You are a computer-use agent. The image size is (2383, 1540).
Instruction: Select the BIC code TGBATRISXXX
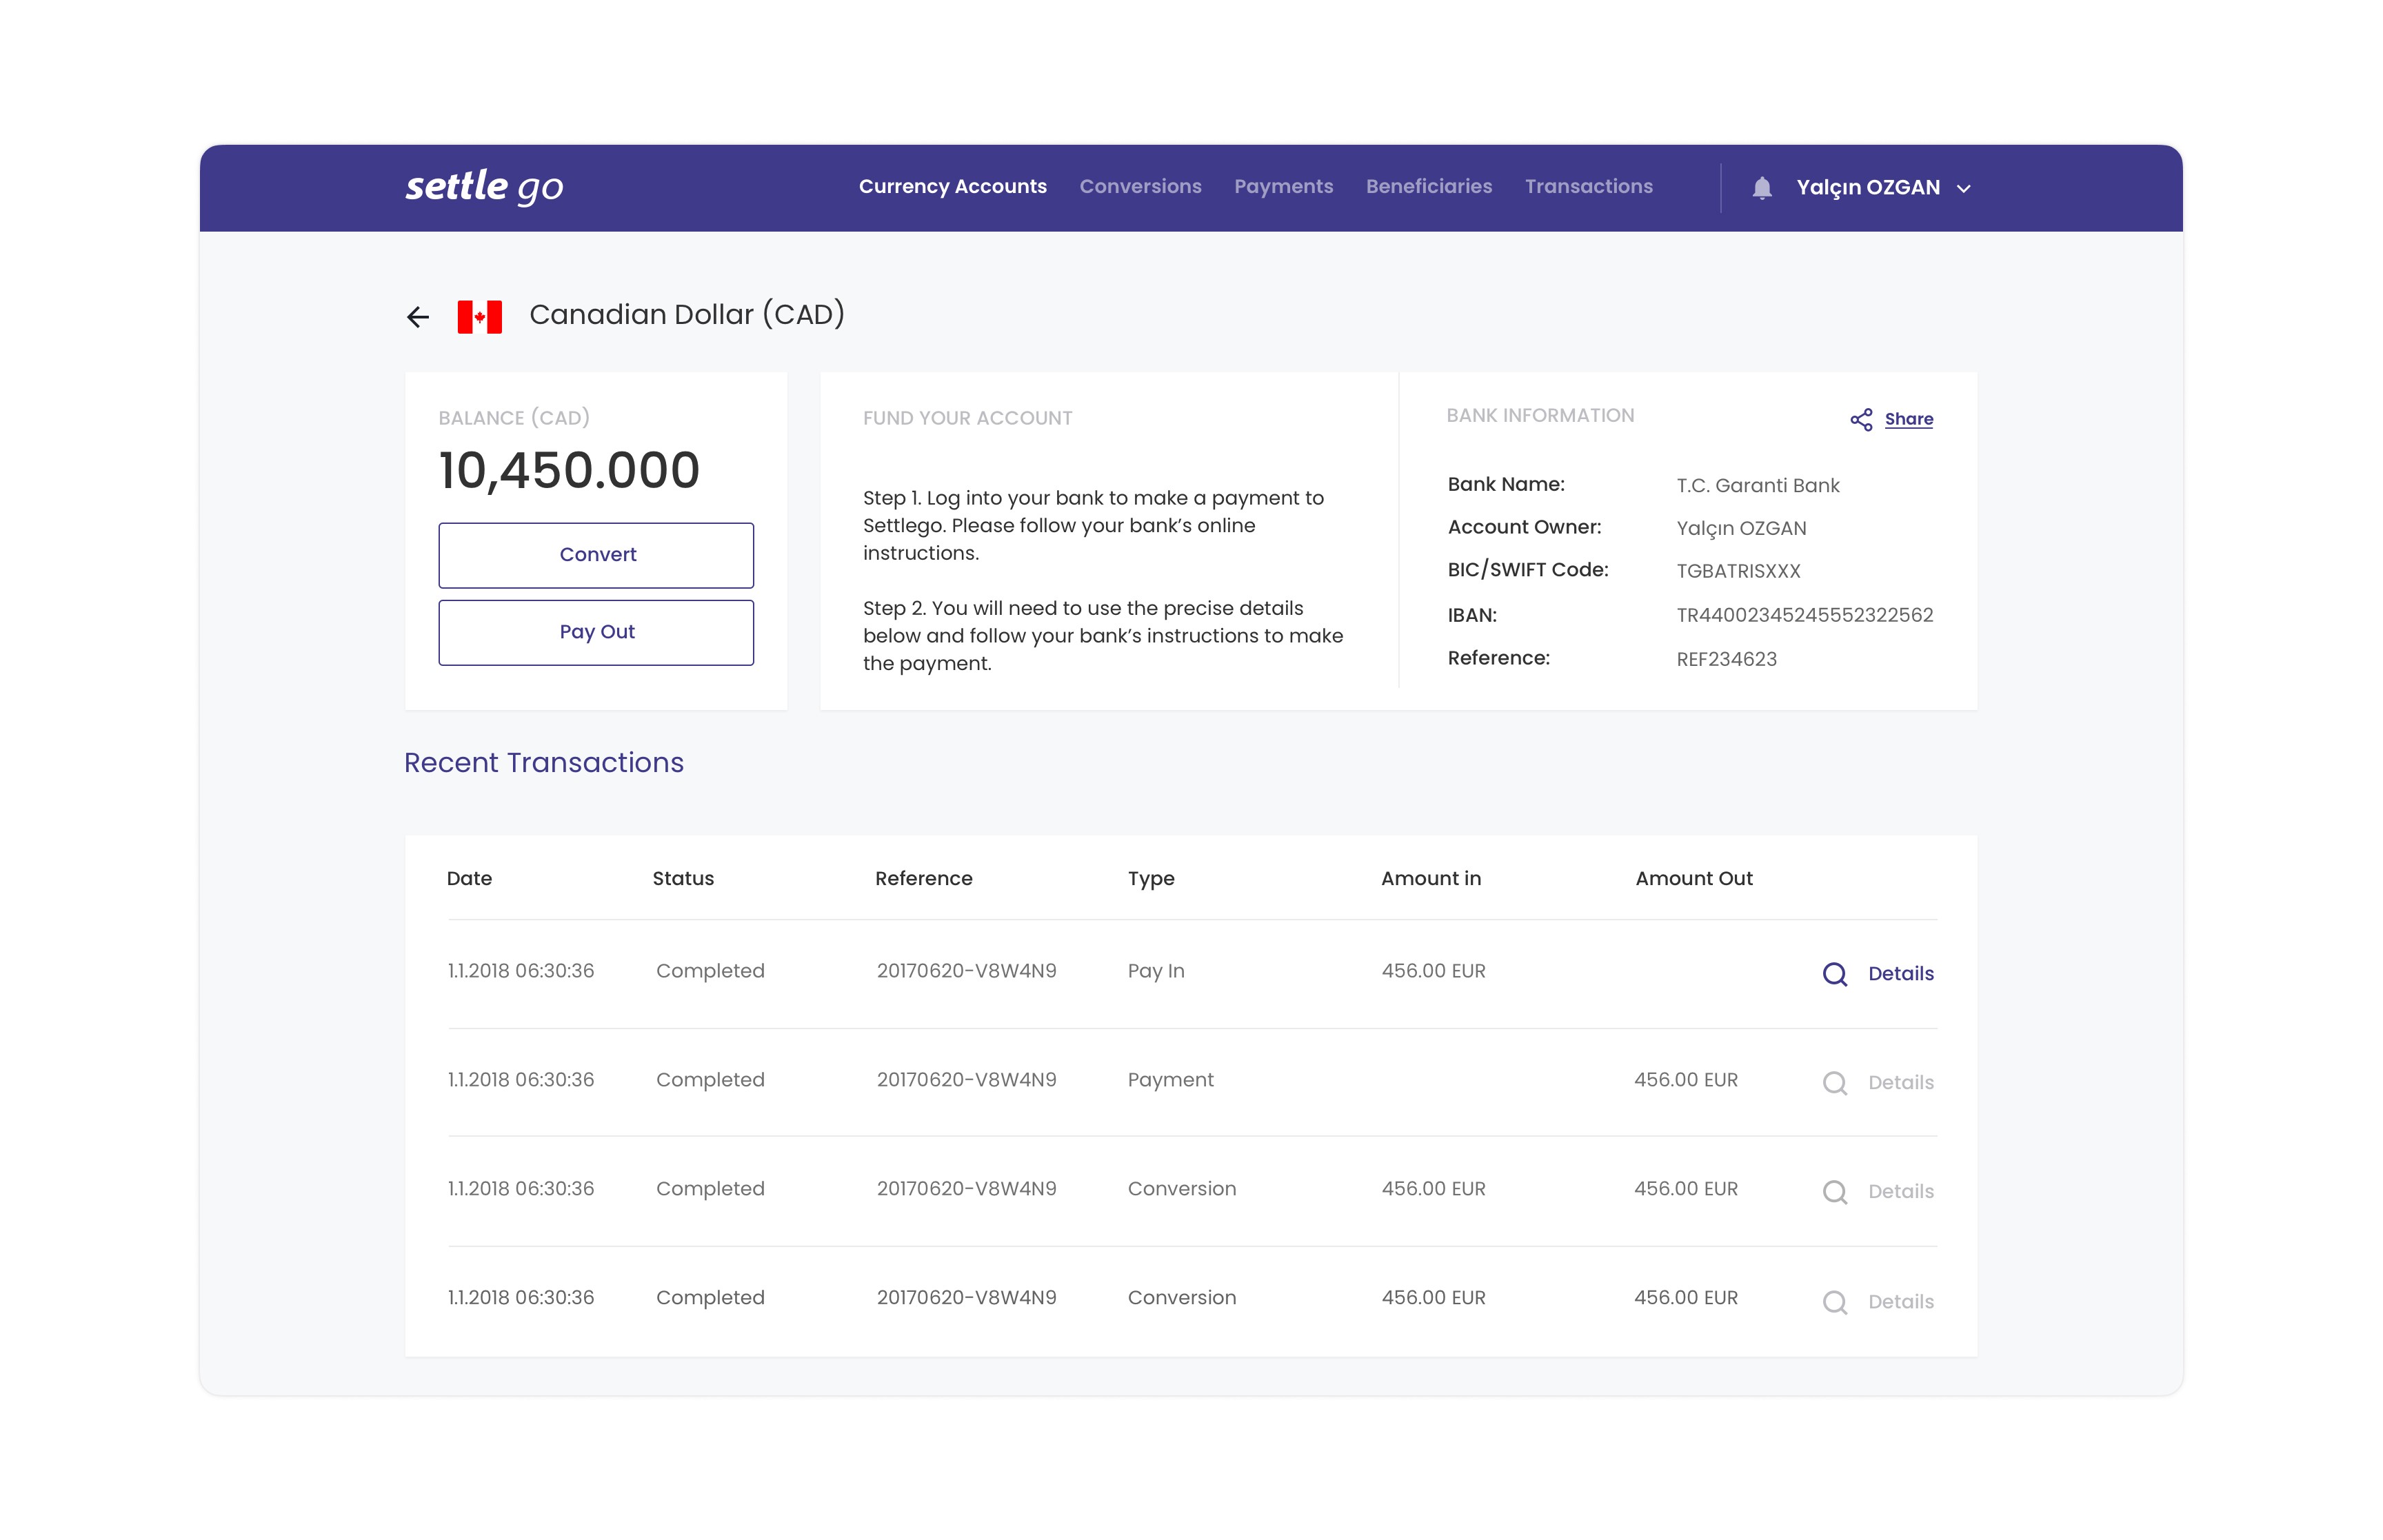[1738, 572]
